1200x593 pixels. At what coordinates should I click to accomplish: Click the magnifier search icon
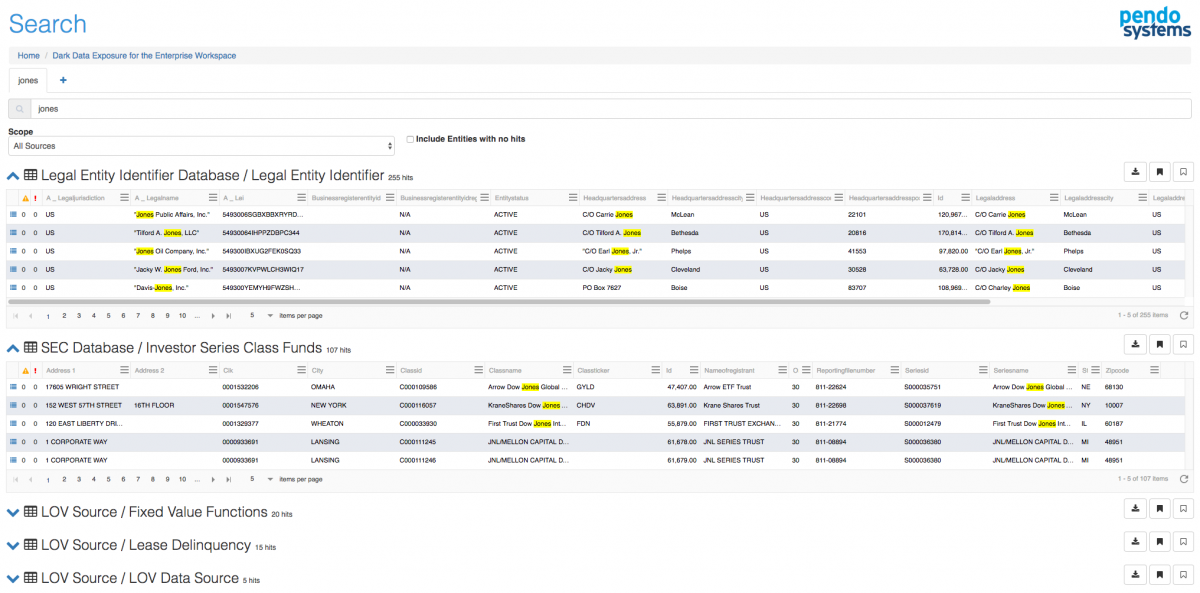tap(19, 109)
